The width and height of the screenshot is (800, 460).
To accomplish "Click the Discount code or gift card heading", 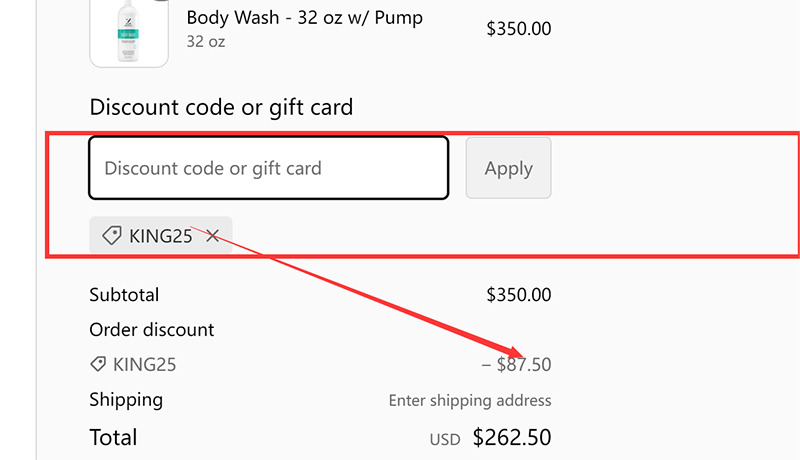I will 221,107.
